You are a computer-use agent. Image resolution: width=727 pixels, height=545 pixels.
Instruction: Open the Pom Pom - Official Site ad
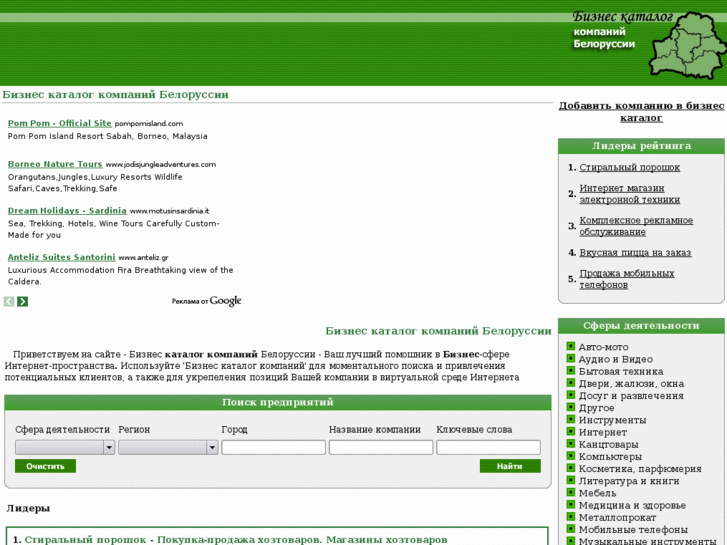60,123
